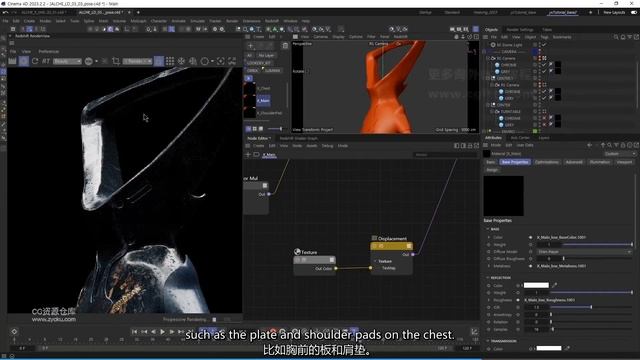The width and height of the screenshot is (640, 360).
Task: Click the All filter in Material Manager
Action: [x=249, y=56]
